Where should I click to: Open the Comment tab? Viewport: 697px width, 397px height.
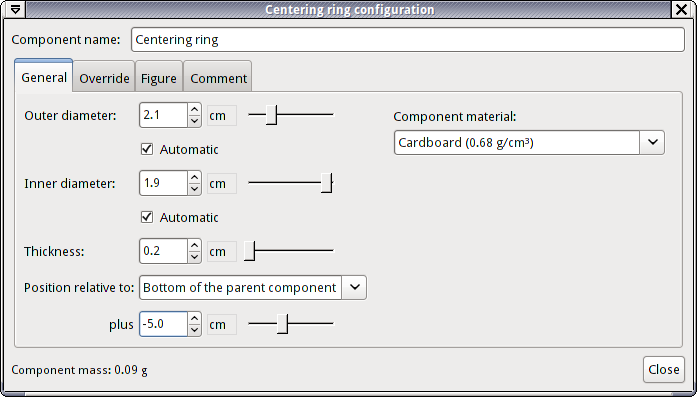(218, 78)
